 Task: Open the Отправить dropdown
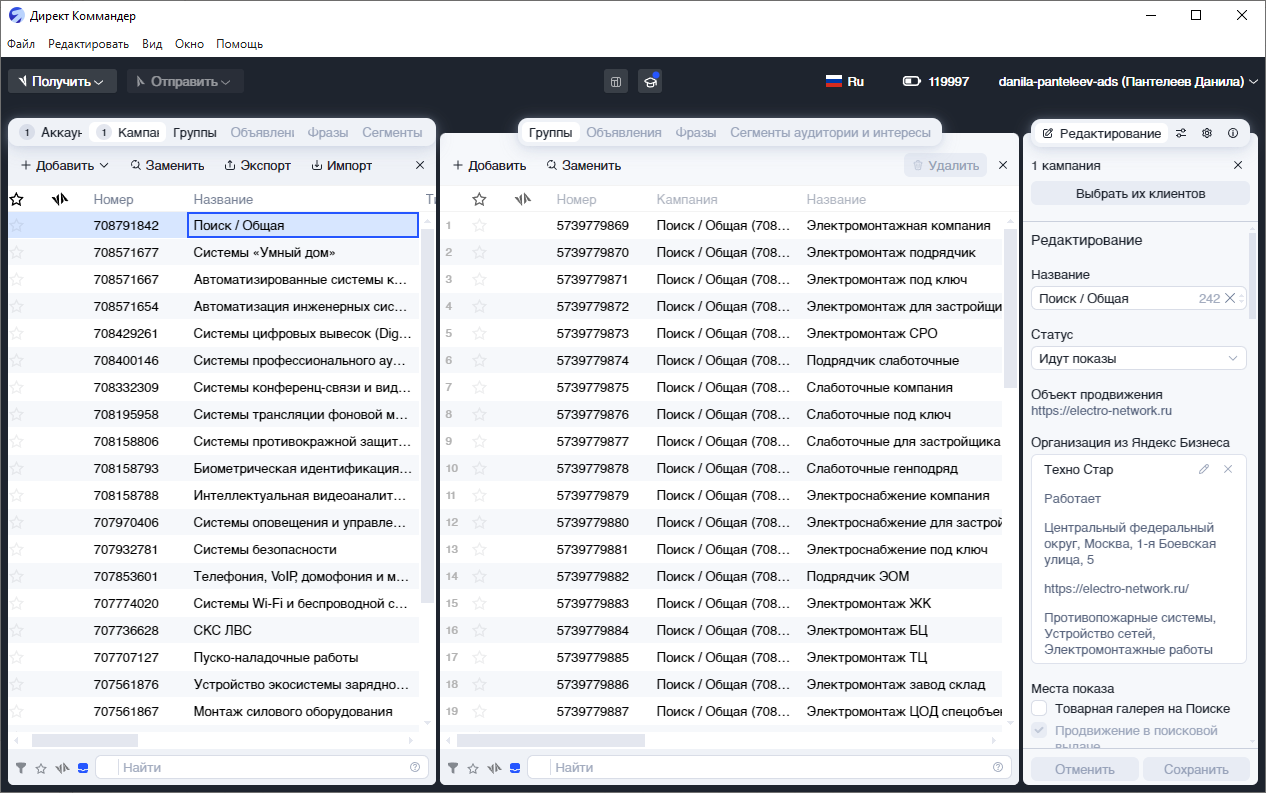point(185,81)
